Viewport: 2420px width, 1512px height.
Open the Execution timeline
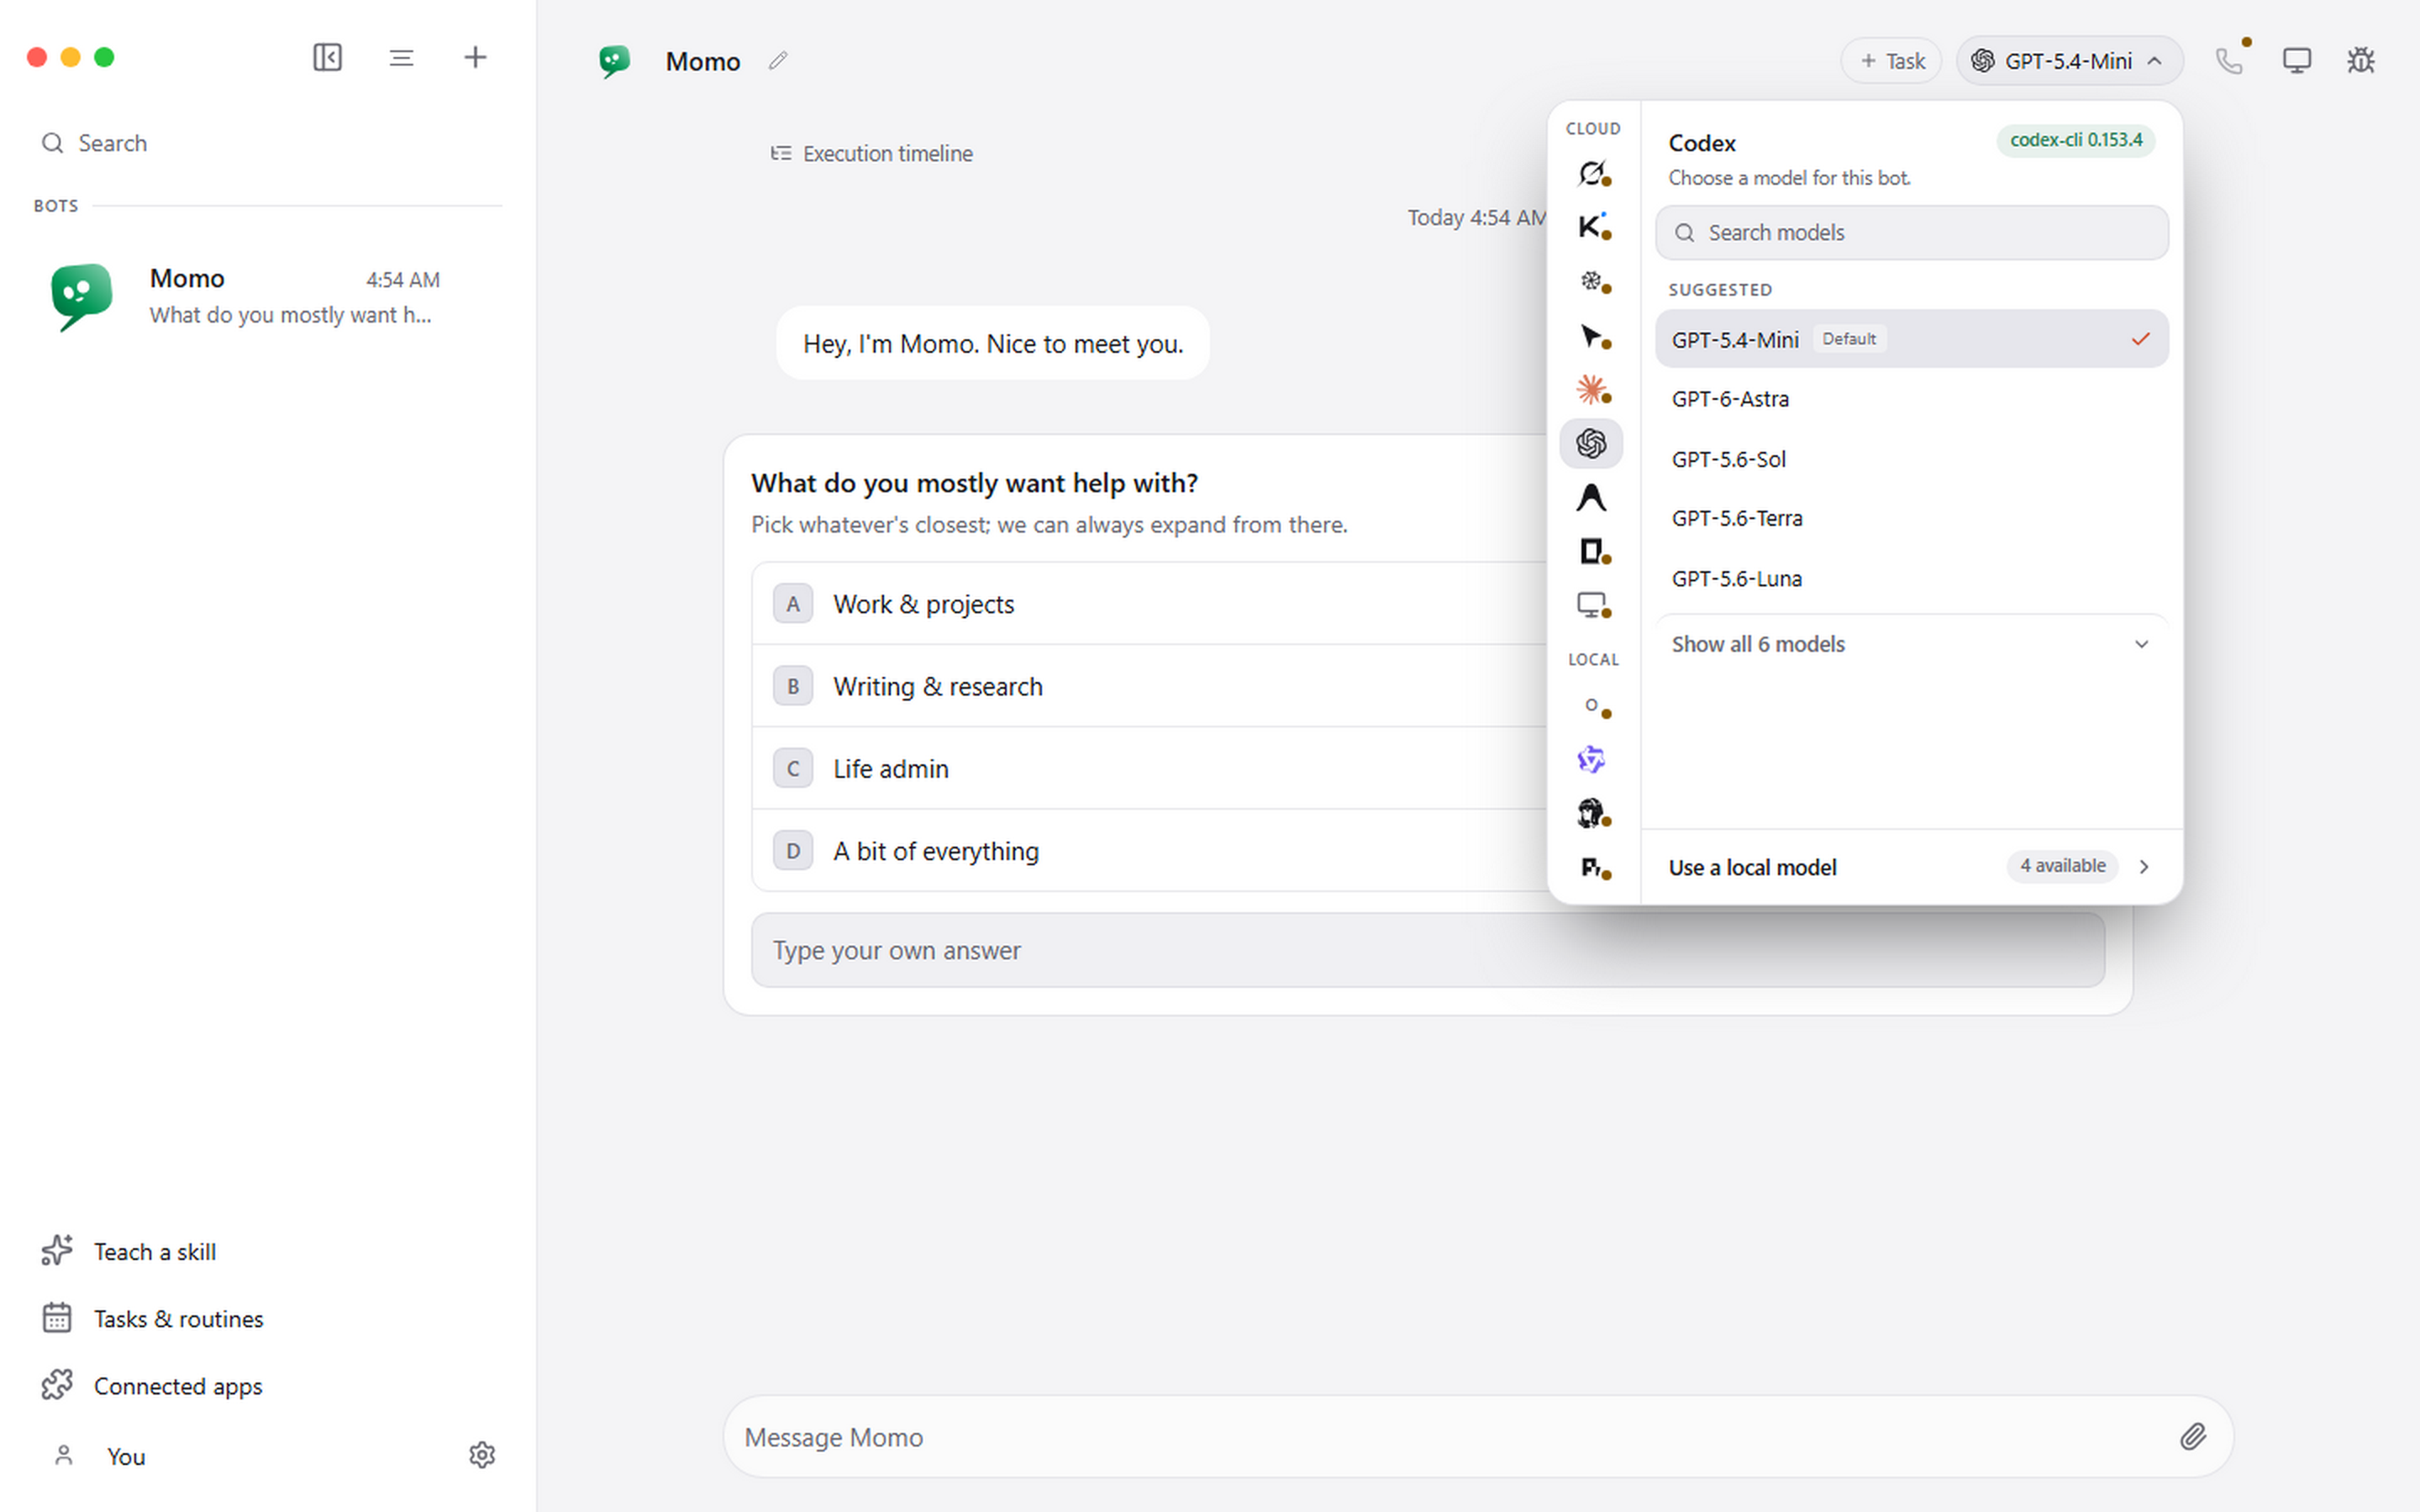[871, 154]
